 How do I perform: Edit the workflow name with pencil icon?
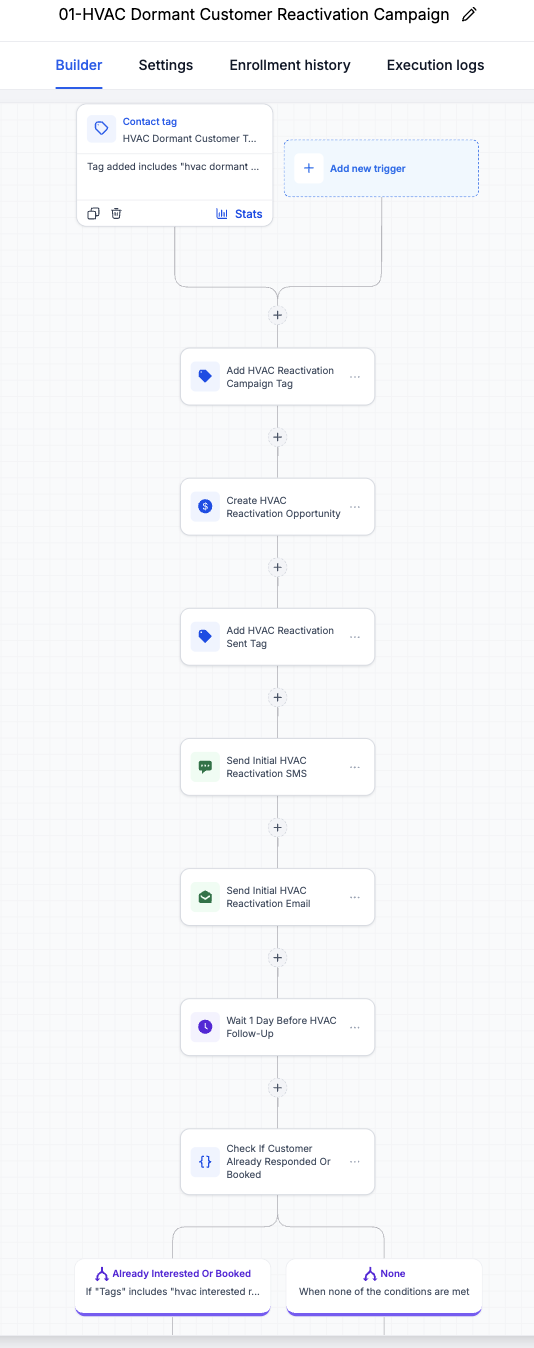coord(469,15)
